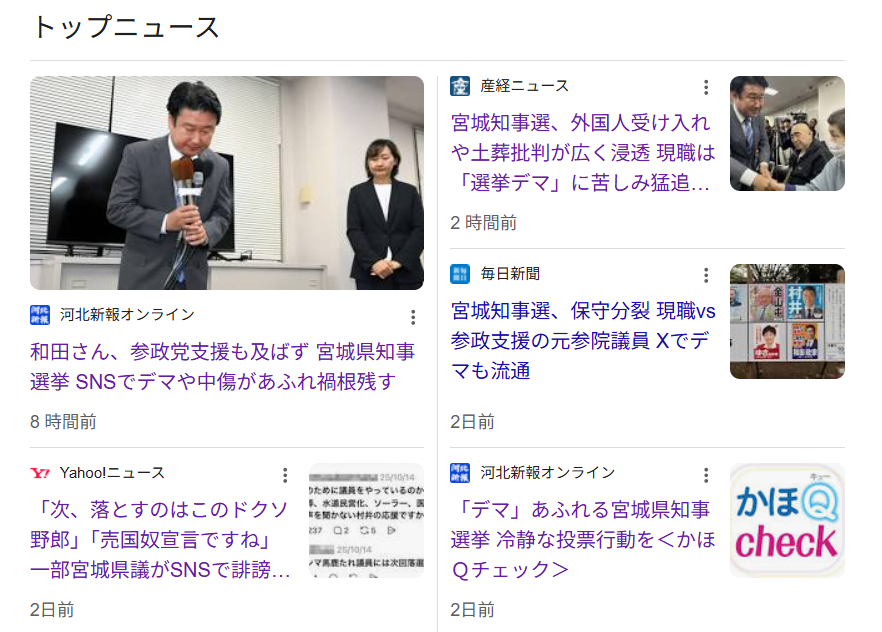Click 河北新報 favicon under the large photo
The height and width of the screenshot is (632, 882).
pyautogui.click(x=40, y=315)
